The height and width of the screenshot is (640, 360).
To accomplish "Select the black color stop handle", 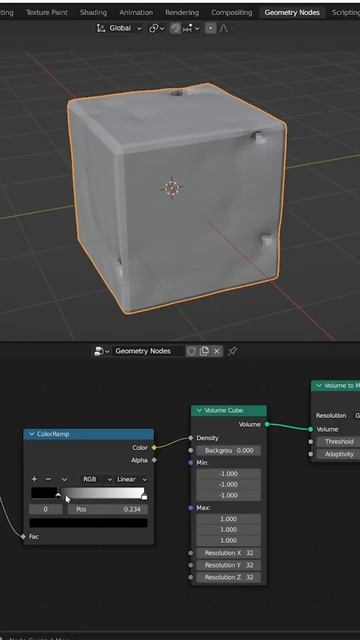I will 58,496.
